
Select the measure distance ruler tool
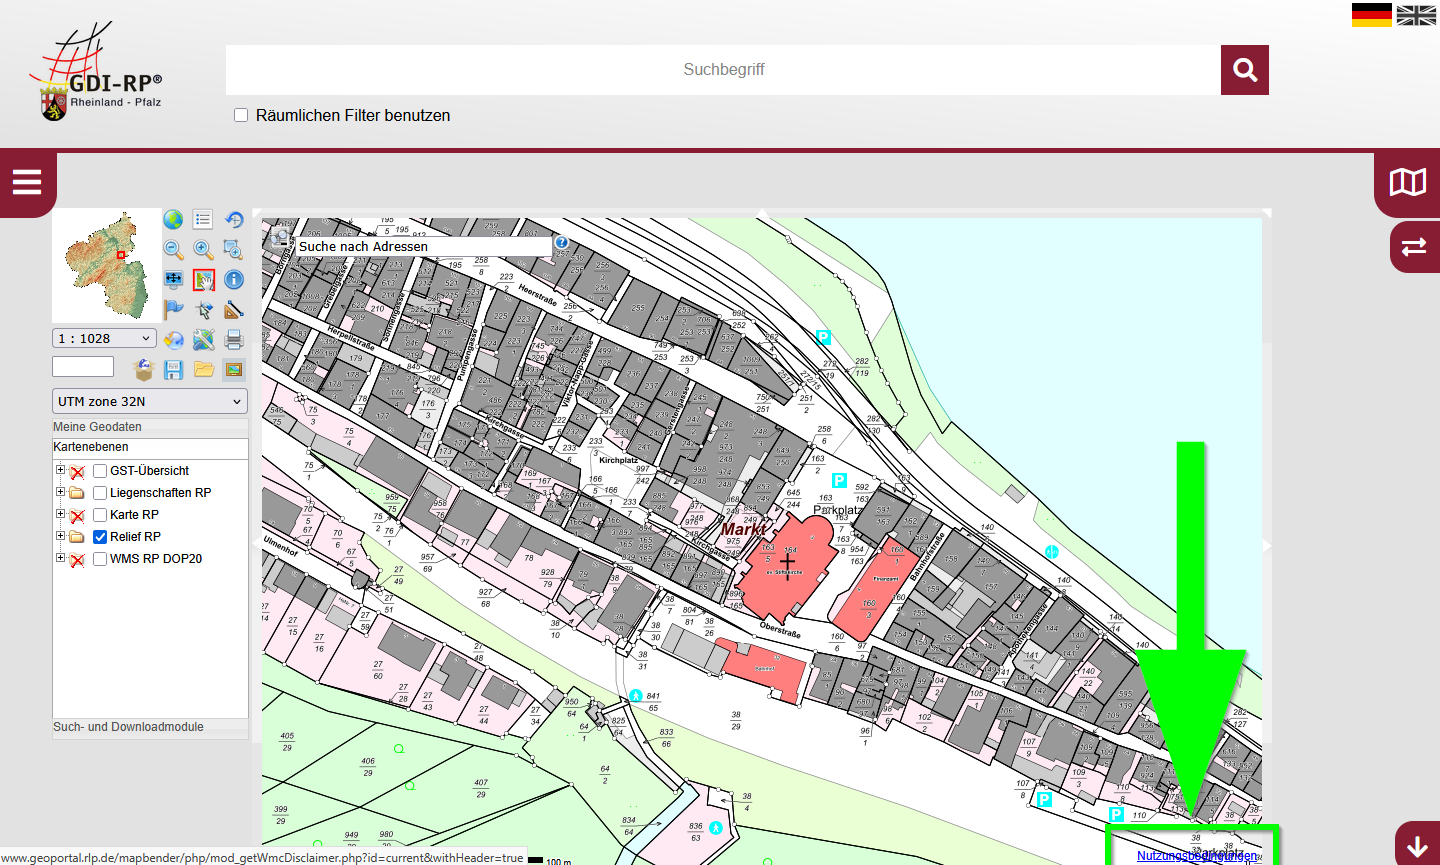click(x=234, y=310)
